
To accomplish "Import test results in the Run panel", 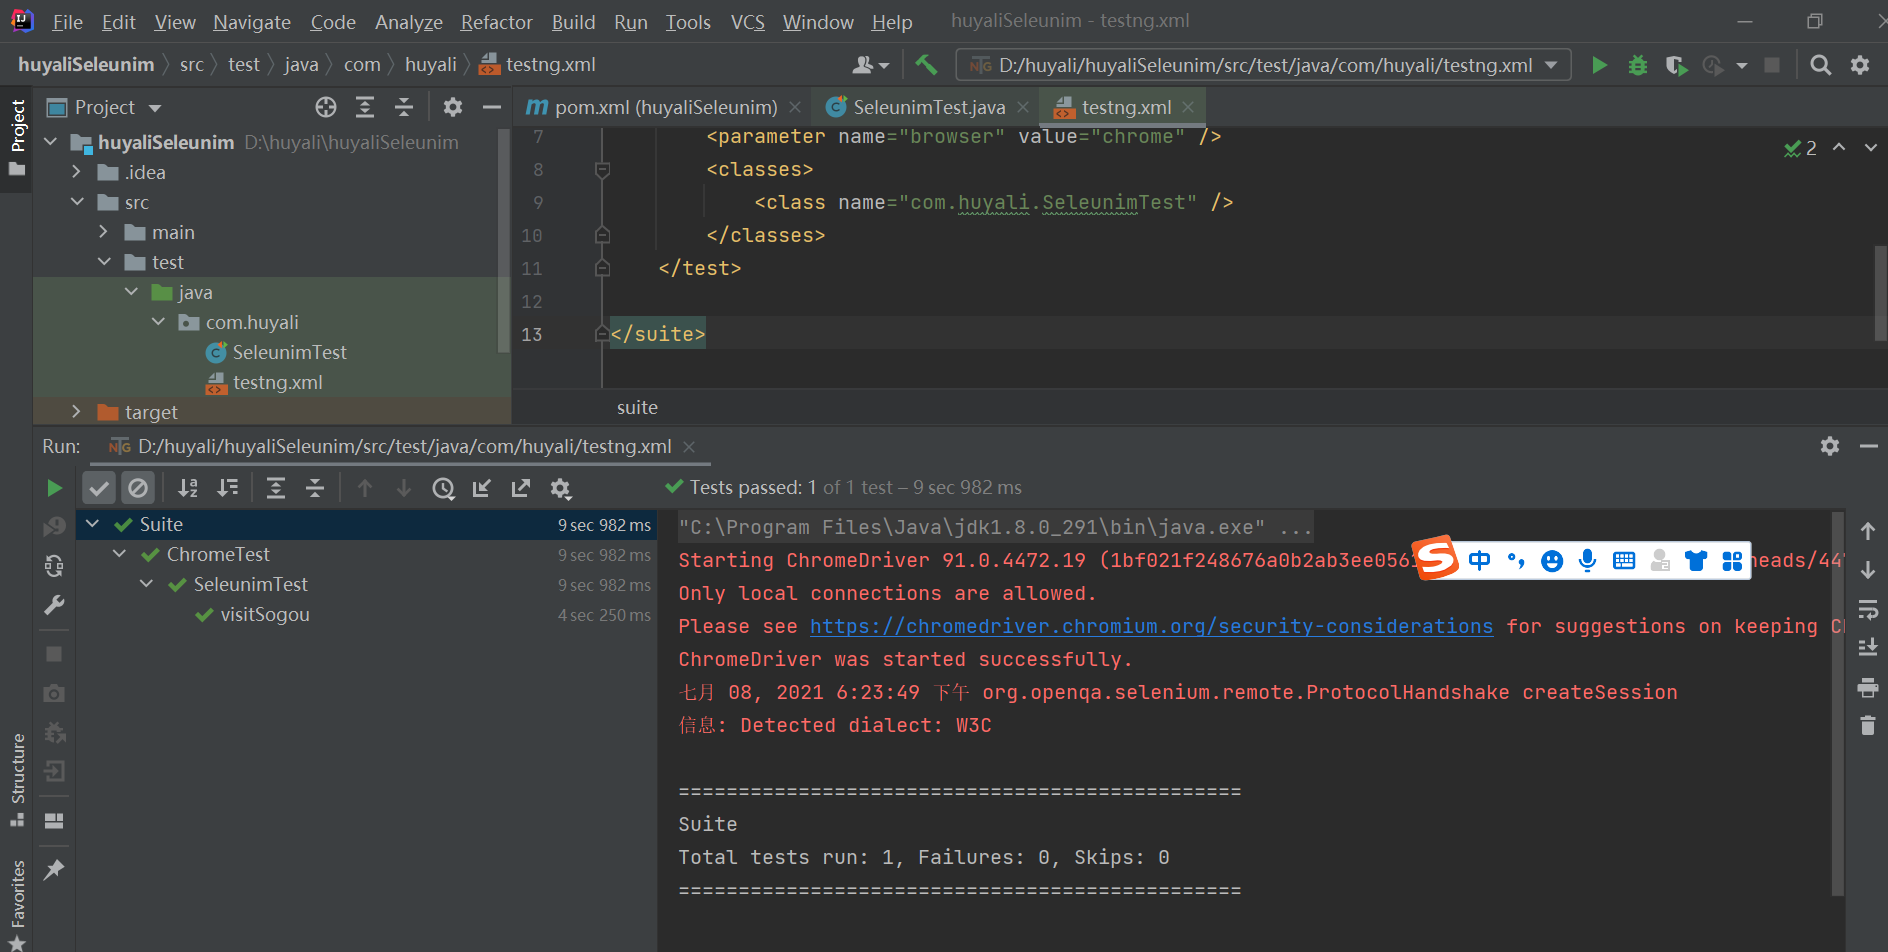I will [x=482, y=488].
